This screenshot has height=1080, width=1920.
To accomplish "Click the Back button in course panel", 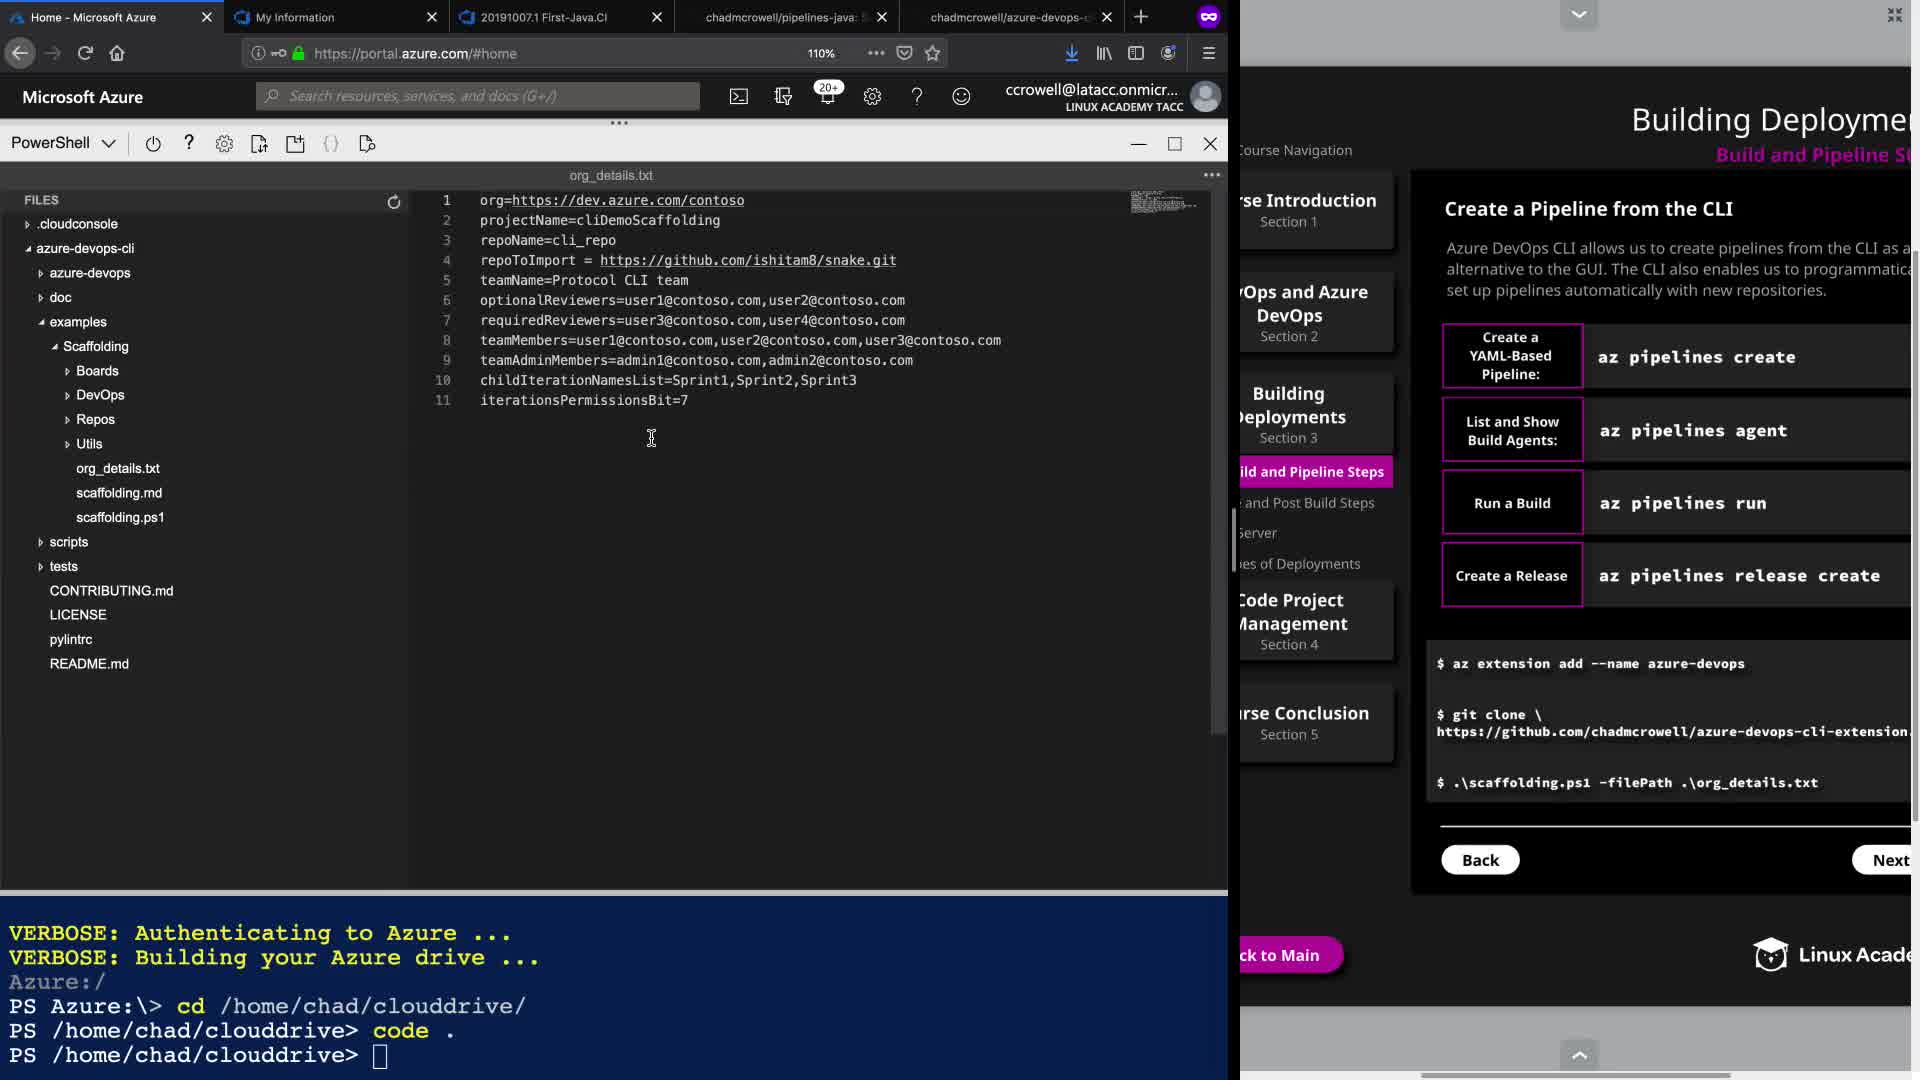I will coord(1480,860).
